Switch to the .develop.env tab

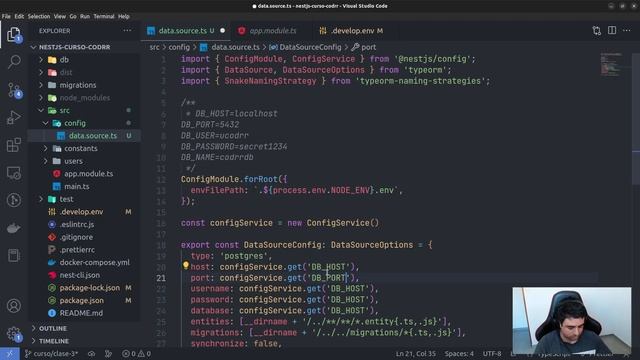(357, 31)
